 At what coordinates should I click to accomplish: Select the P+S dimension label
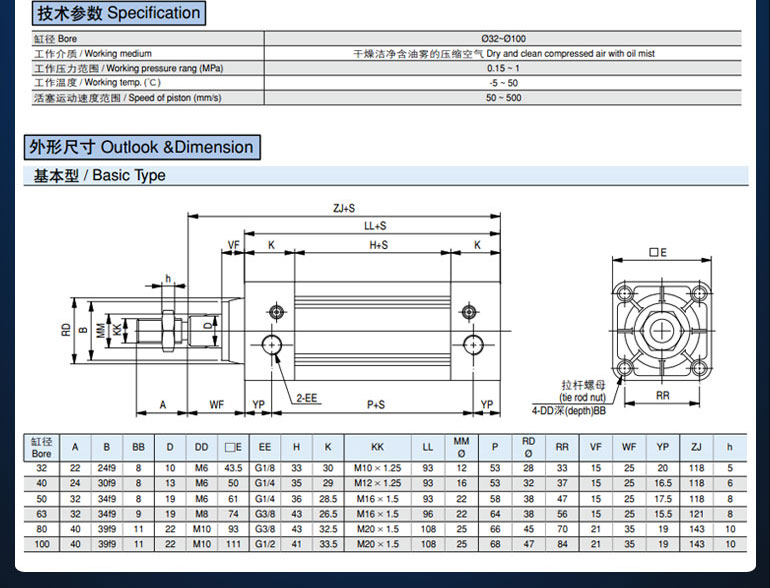(376, 405)
